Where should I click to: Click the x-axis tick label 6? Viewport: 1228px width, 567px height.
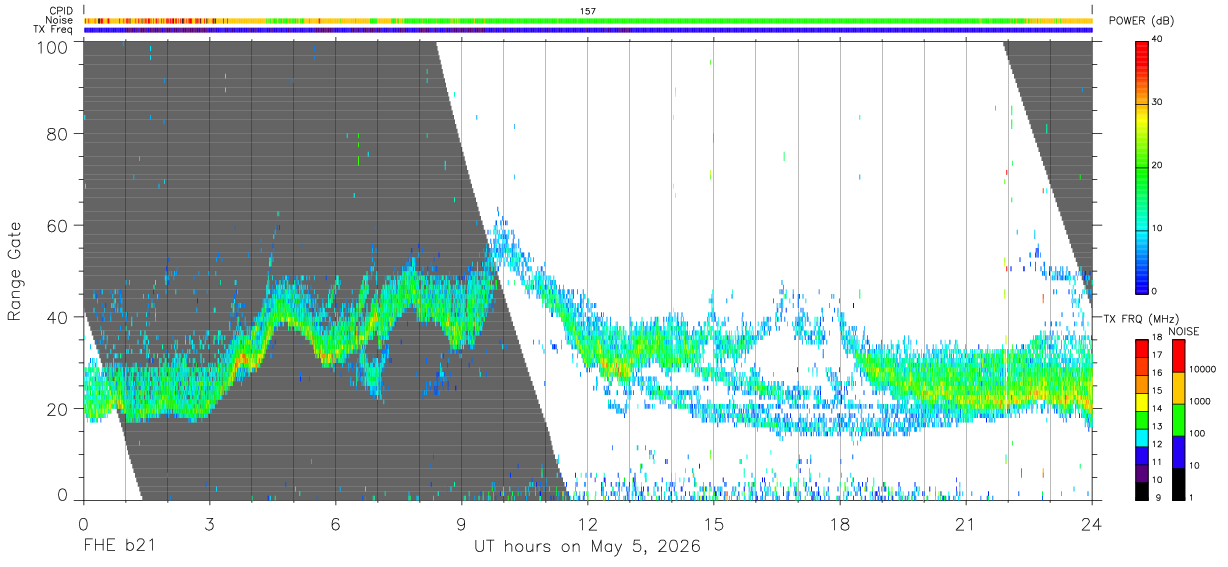[335, 525]
